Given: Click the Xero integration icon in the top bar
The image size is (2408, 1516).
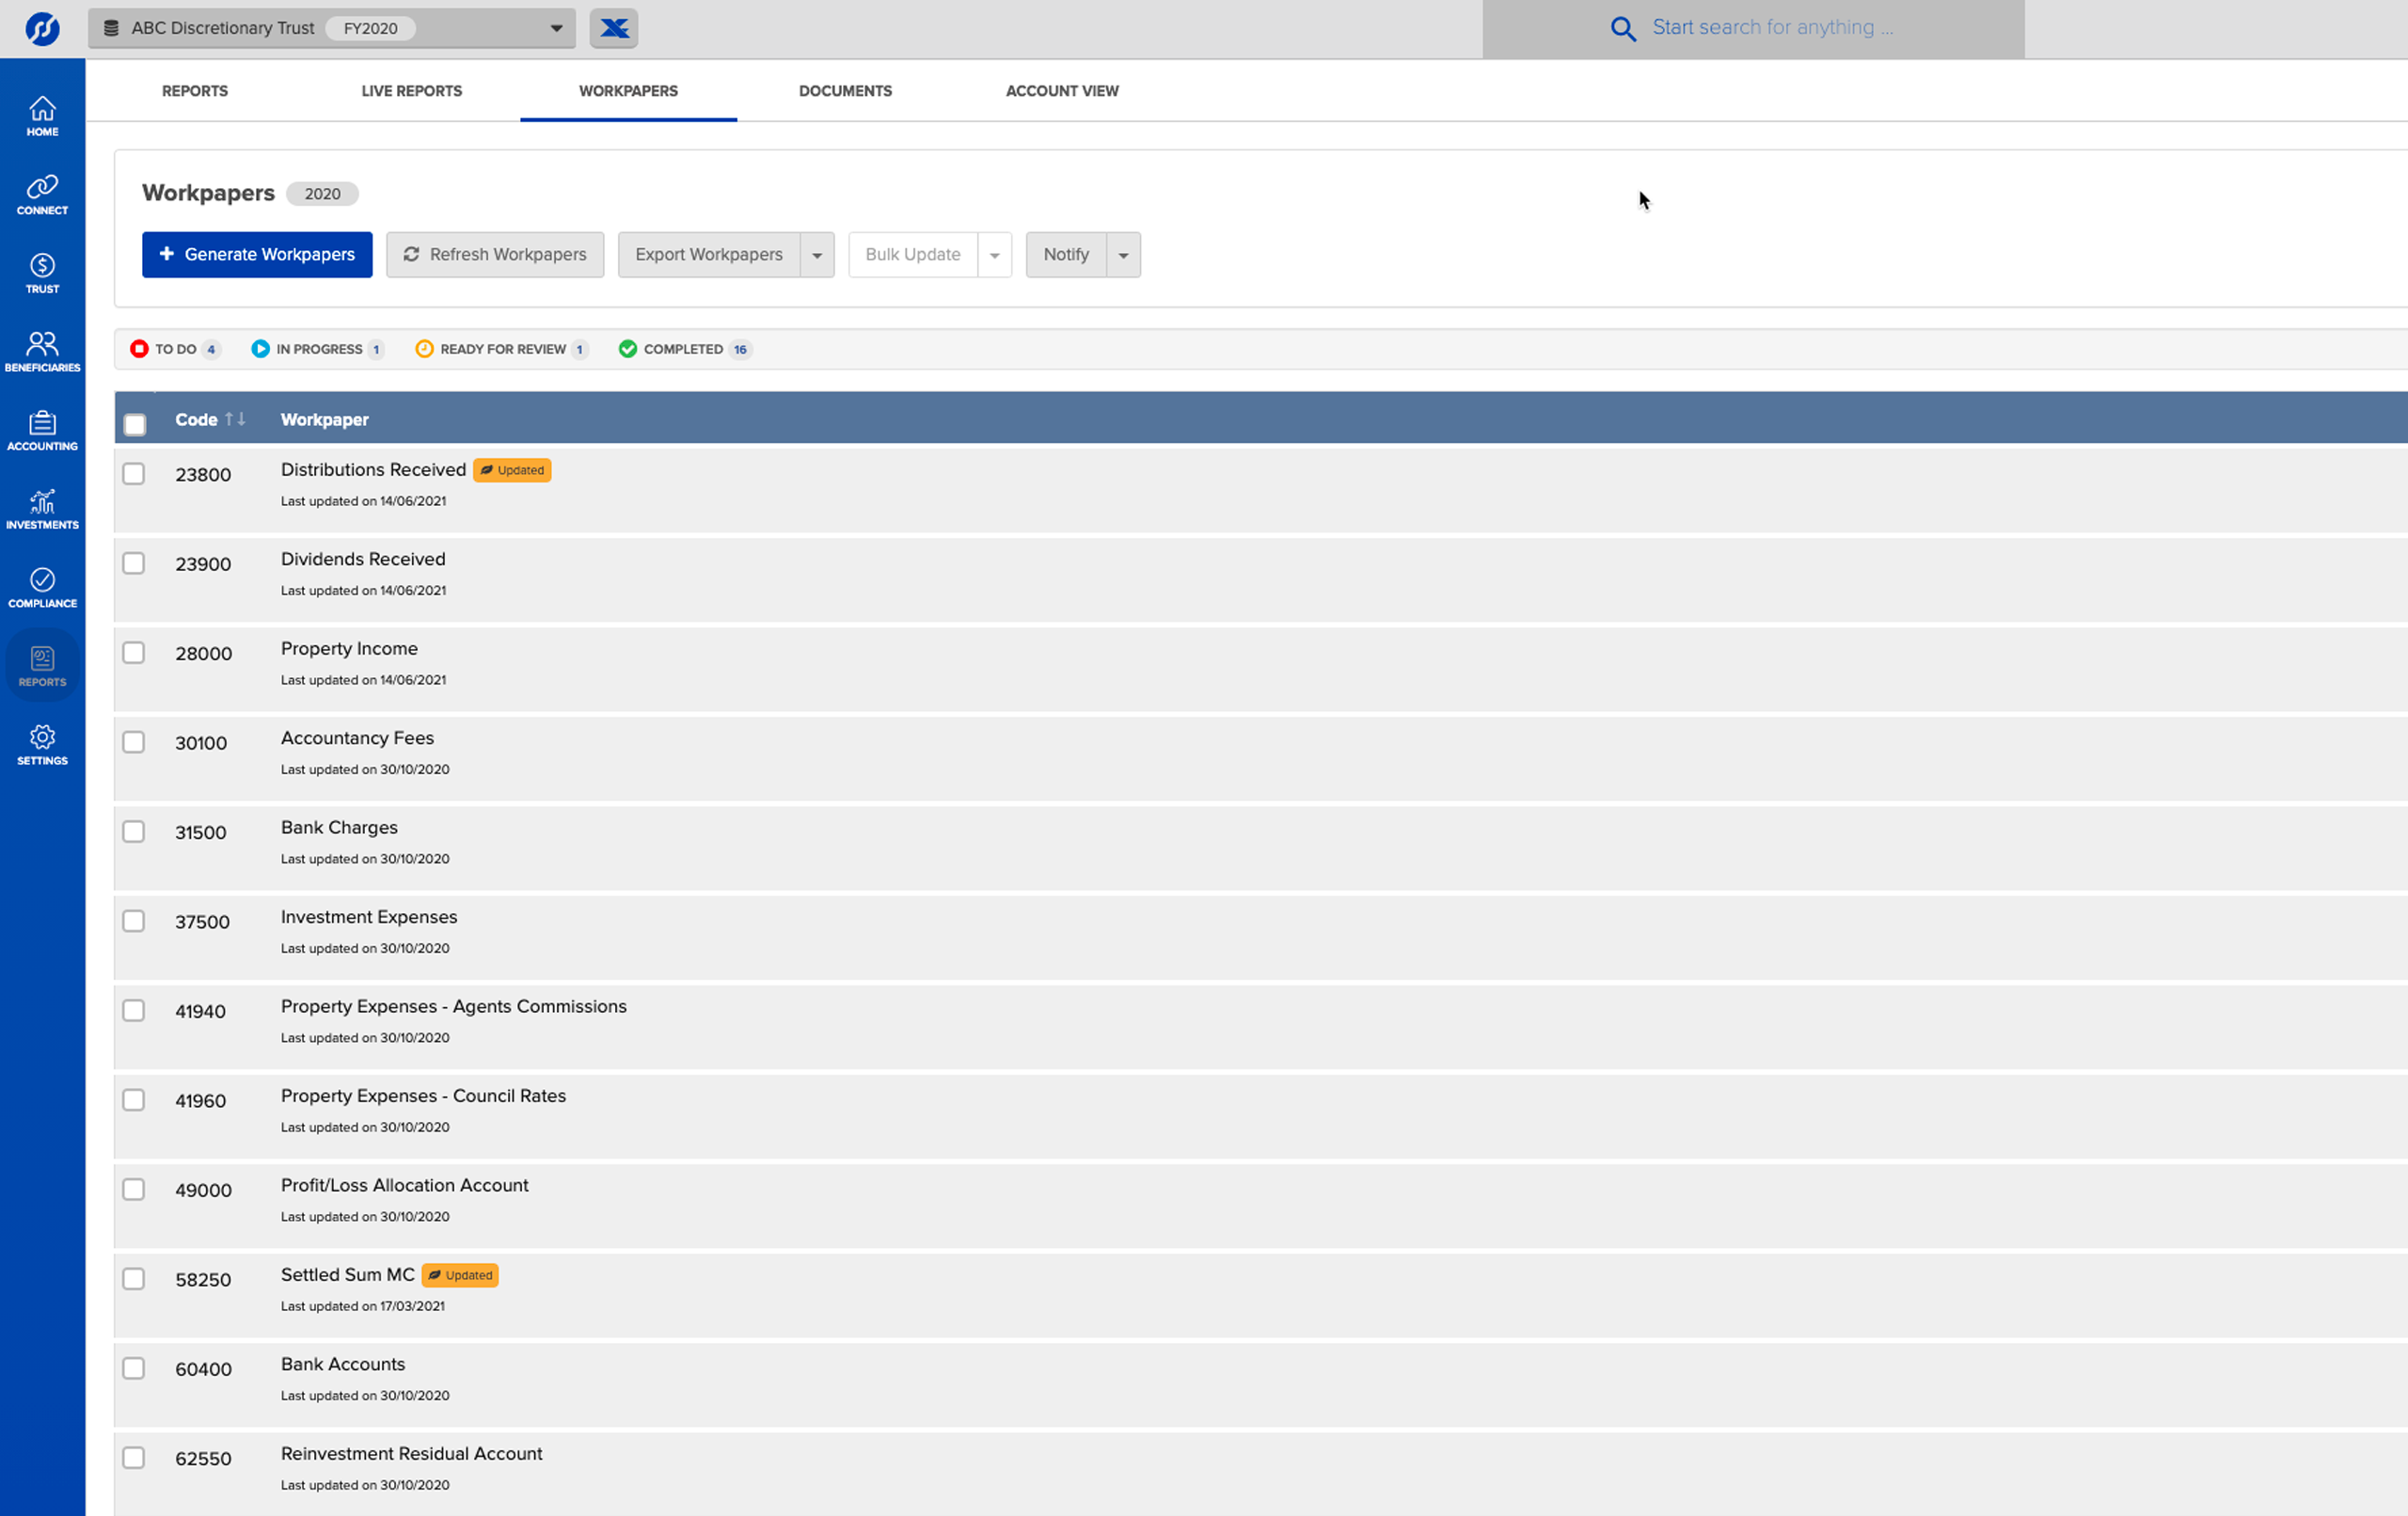Looking at the screenshot, I should coord(613,28).
